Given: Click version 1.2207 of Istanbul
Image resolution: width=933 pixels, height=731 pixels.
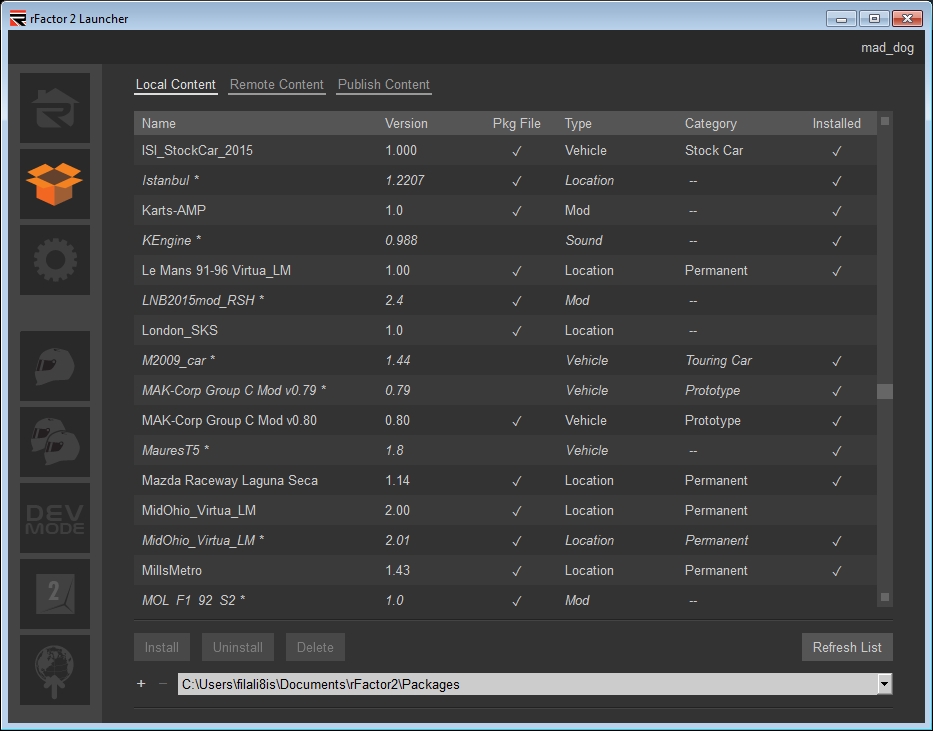Looking at the screenshot, I should (405, 180).
